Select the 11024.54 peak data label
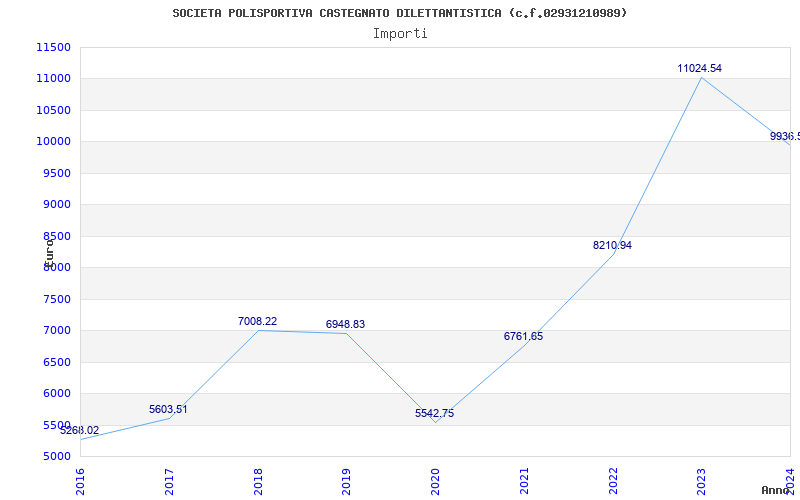800x500 pixels. coord(699,68)
